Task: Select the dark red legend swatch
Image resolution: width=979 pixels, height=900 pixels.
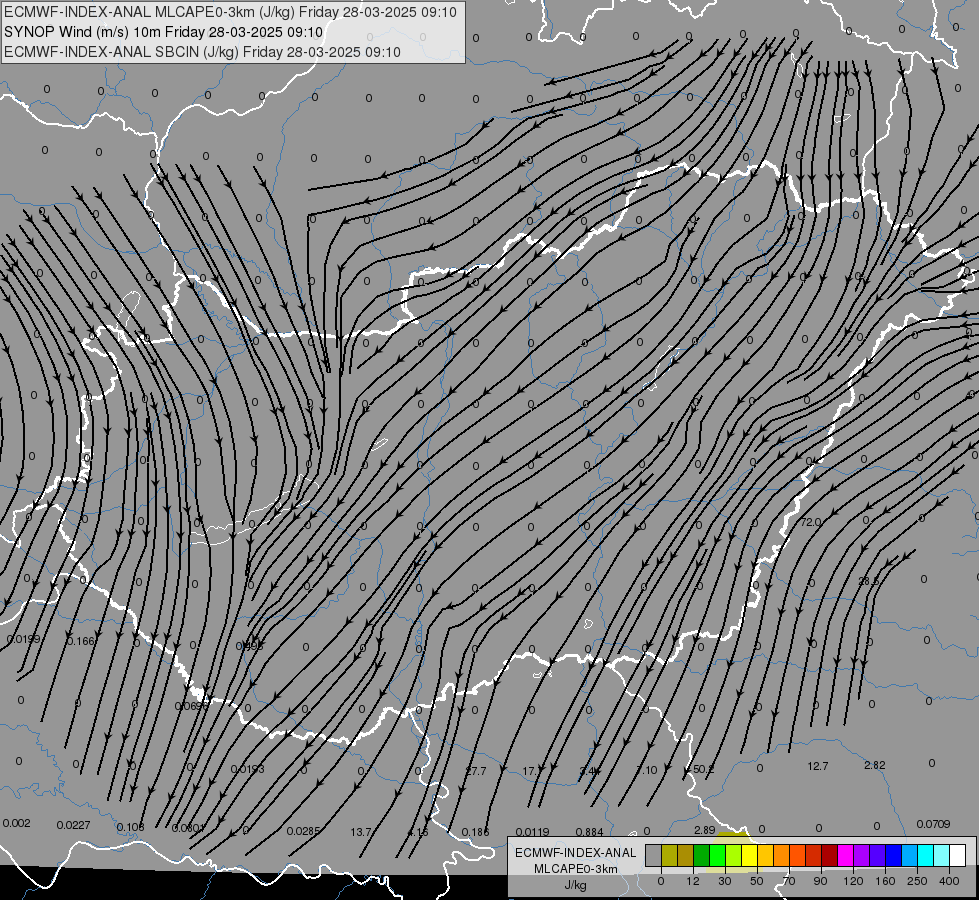Action: coord(829,856)
